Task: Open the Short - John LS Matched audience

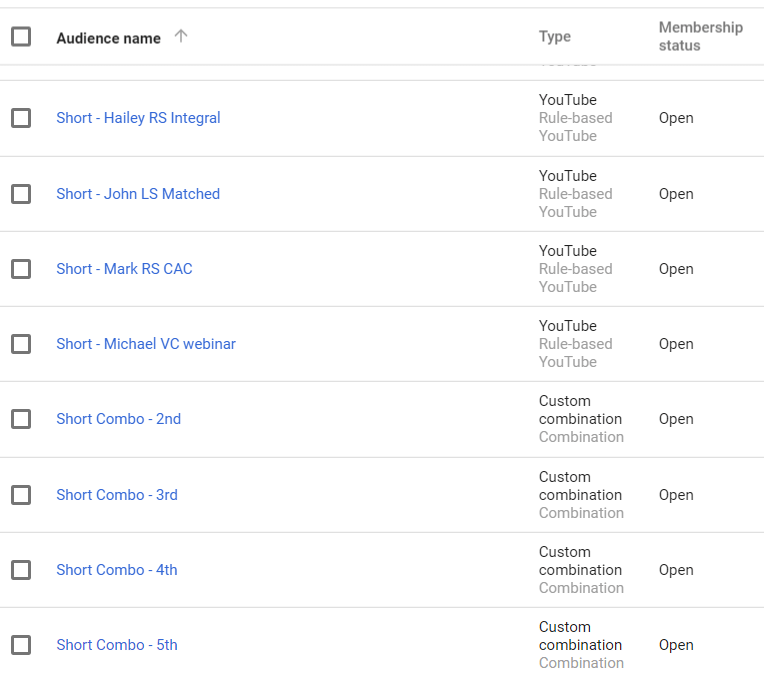Action: point(138,194)
